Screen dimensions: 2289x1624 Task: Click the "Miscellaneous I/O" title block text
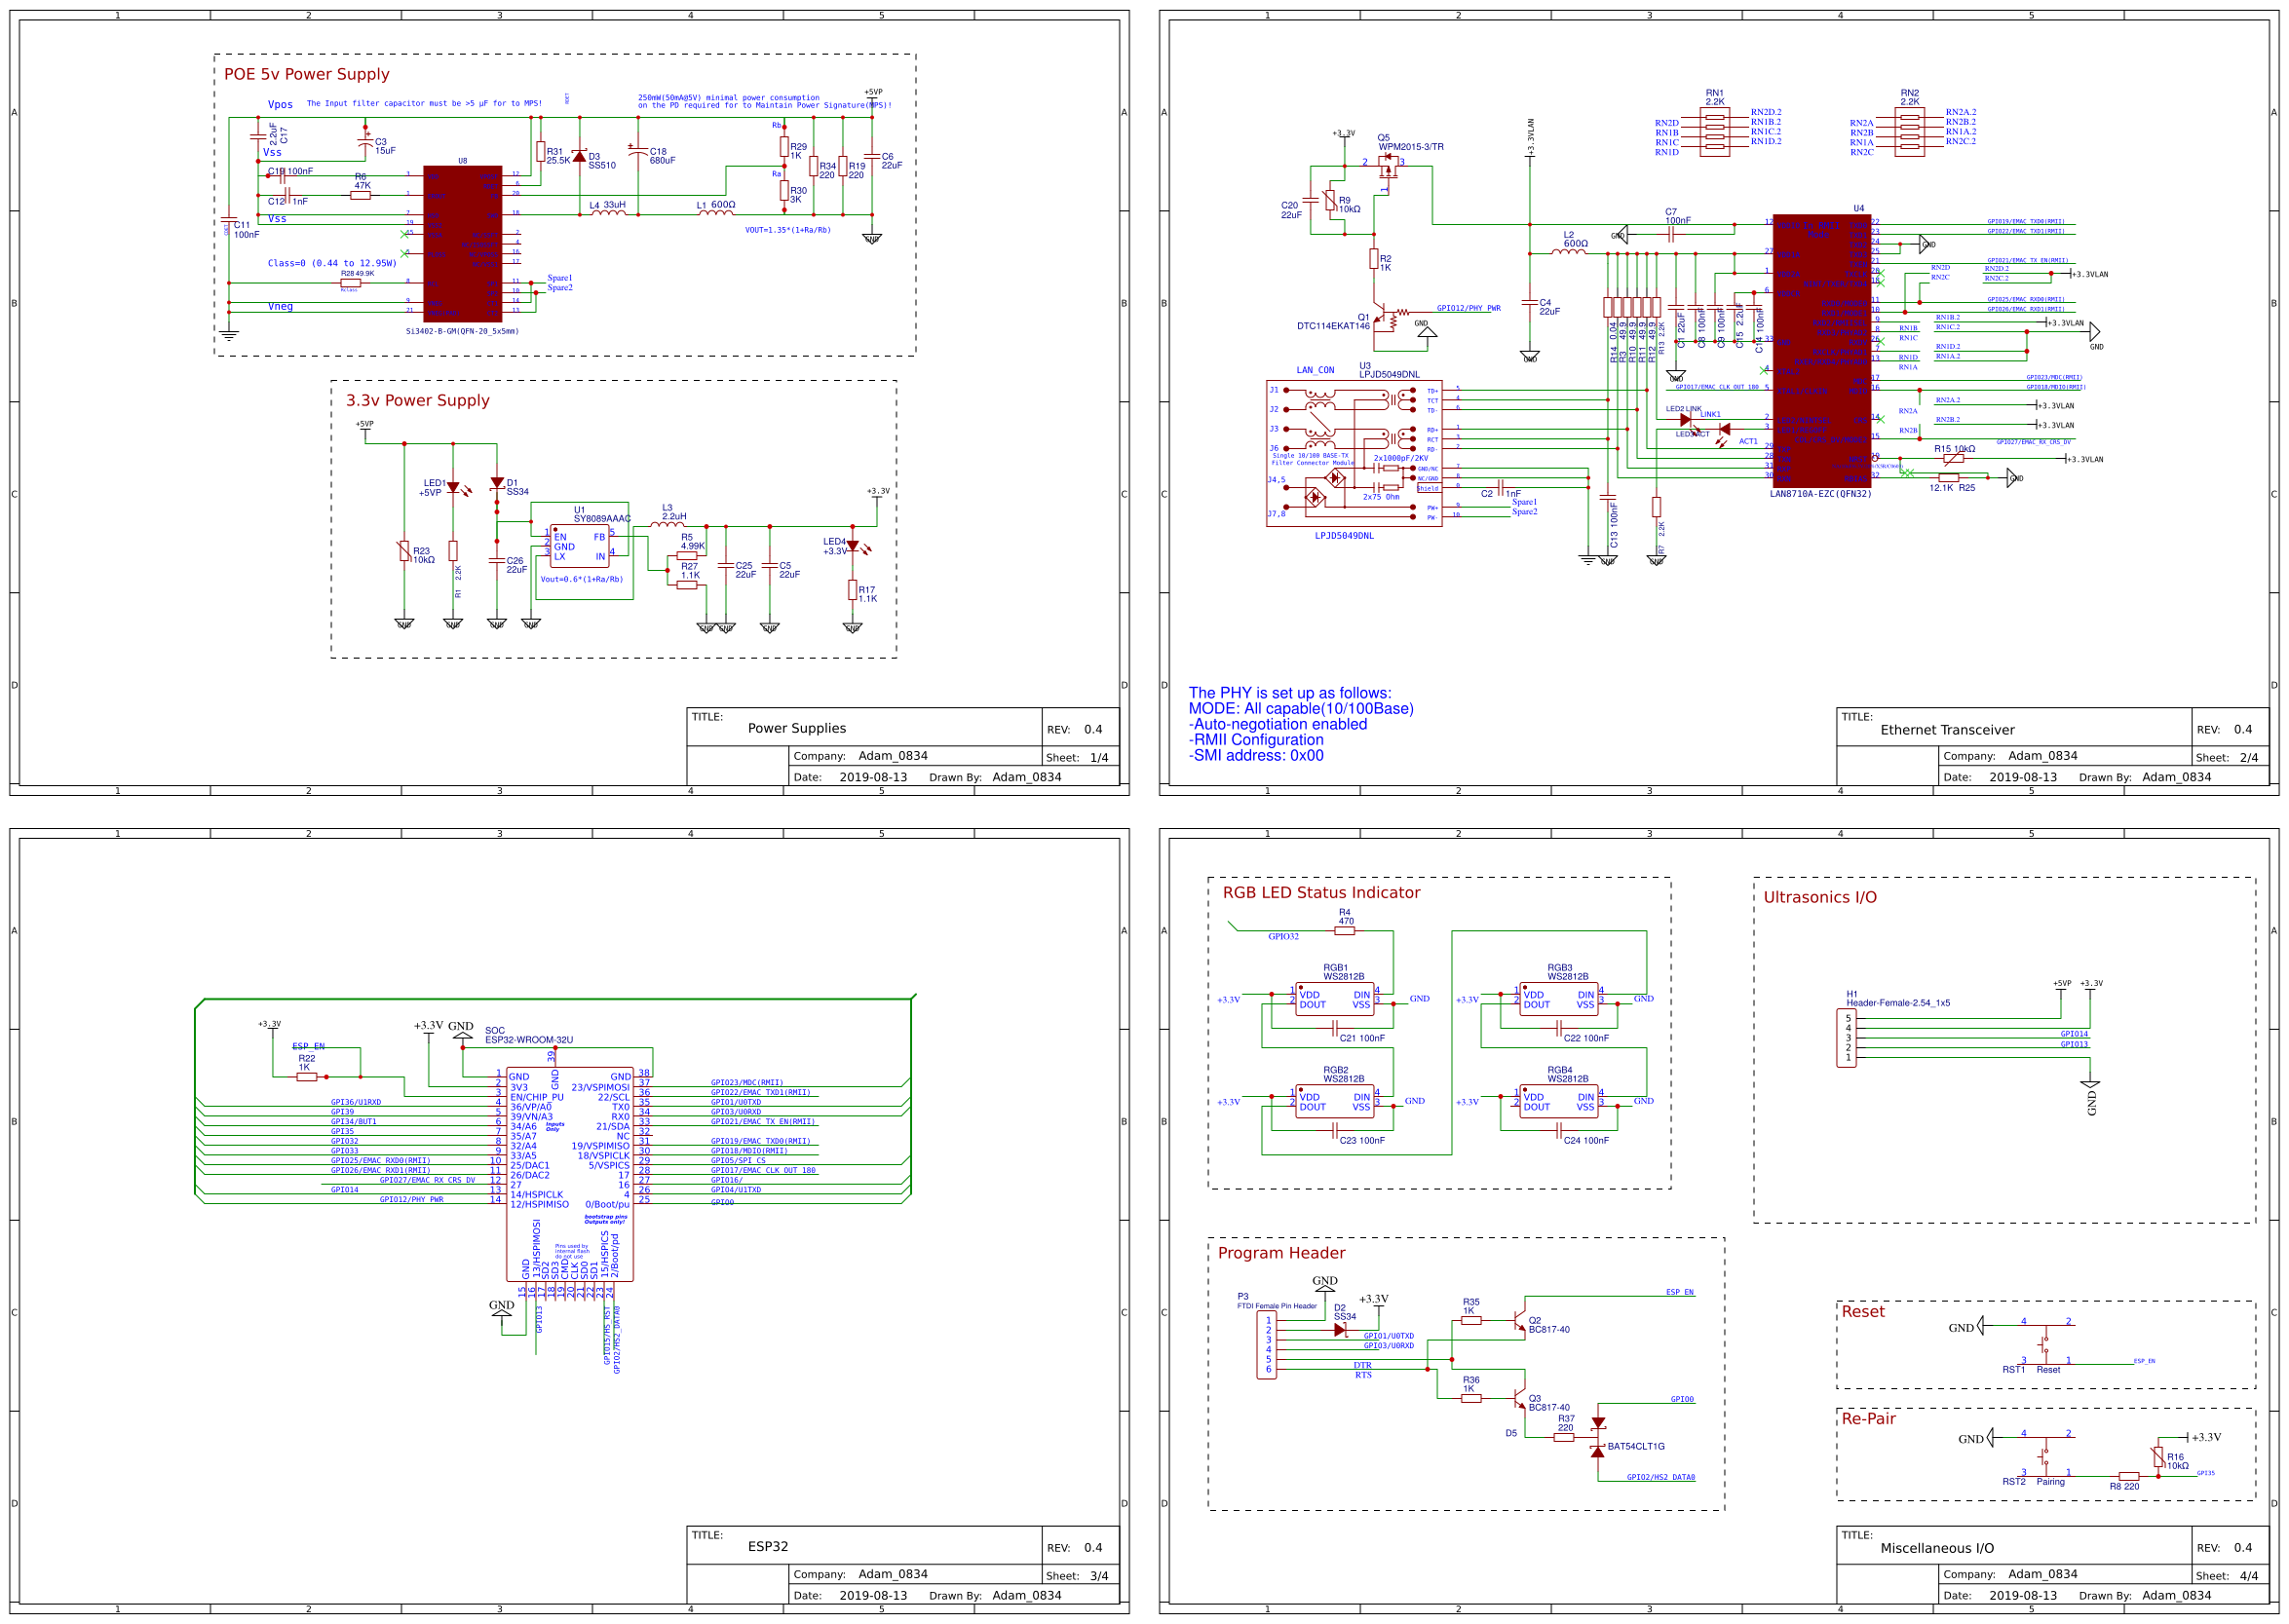1936,1548
